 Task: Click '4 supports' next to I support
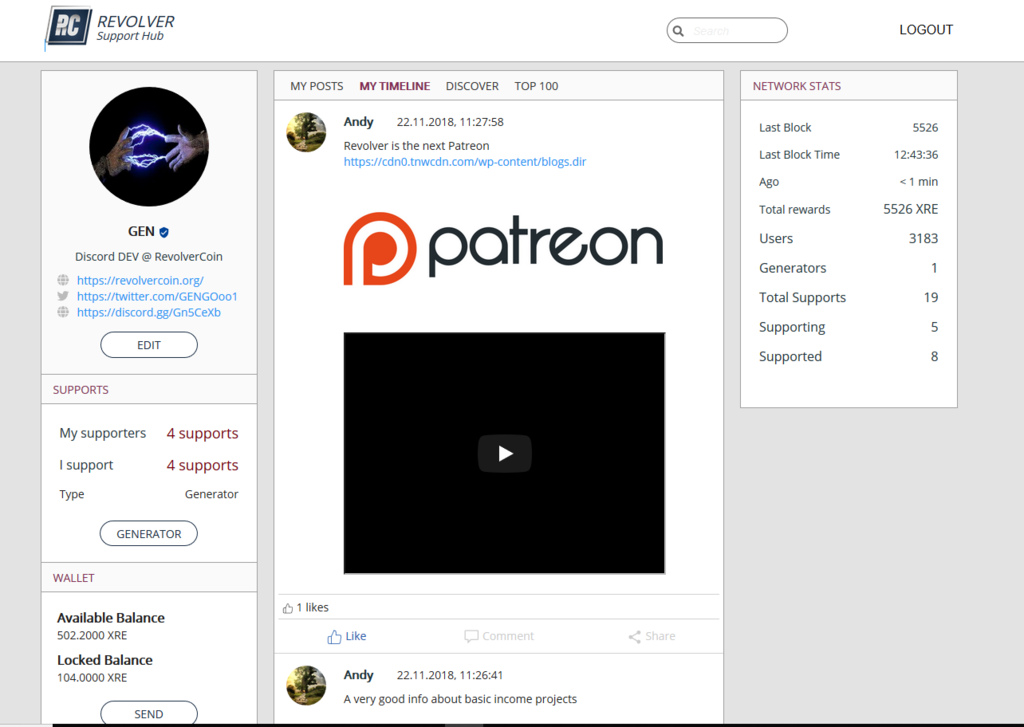[202, 465]
